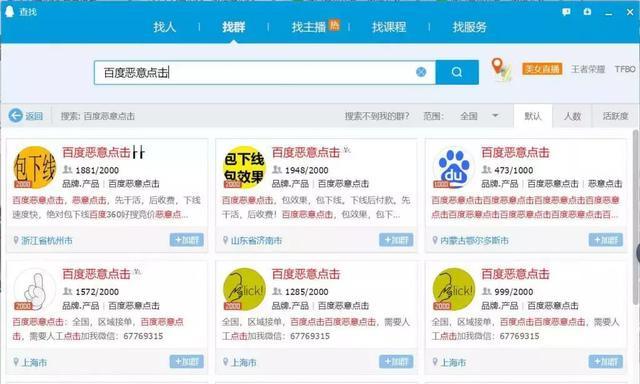Click the 山东省济南市 location text

click(x=256, y=241)
